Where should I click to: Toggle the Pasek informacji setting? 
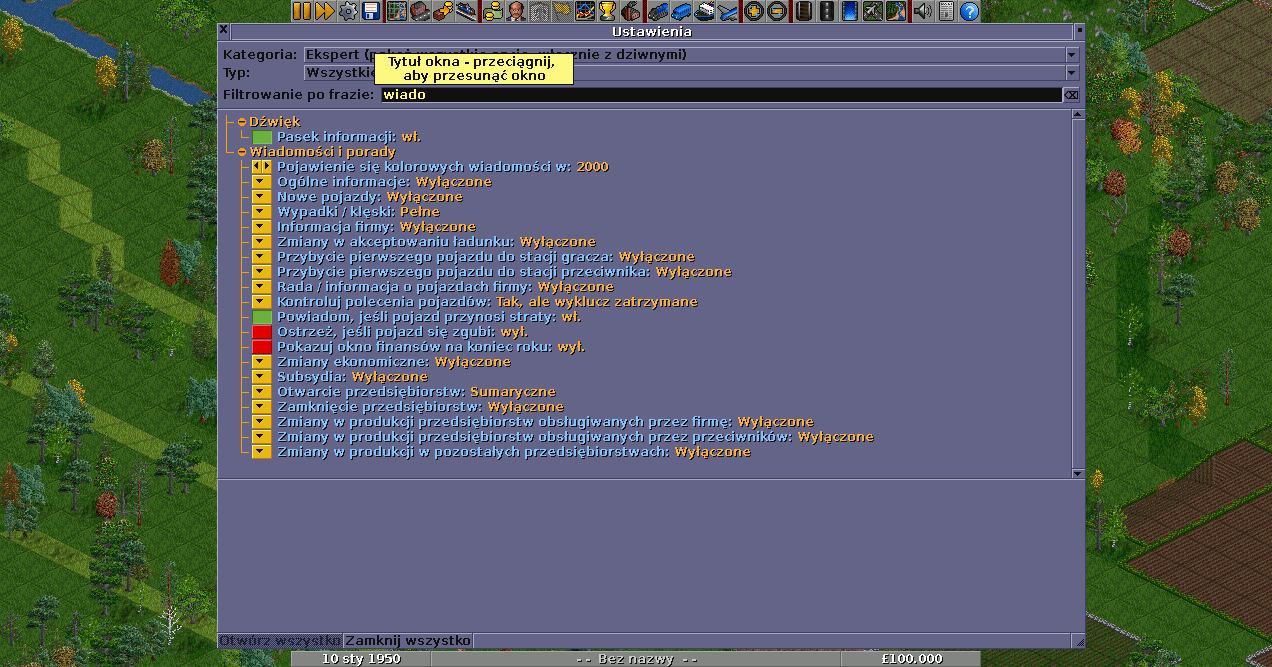pos(262,137)
